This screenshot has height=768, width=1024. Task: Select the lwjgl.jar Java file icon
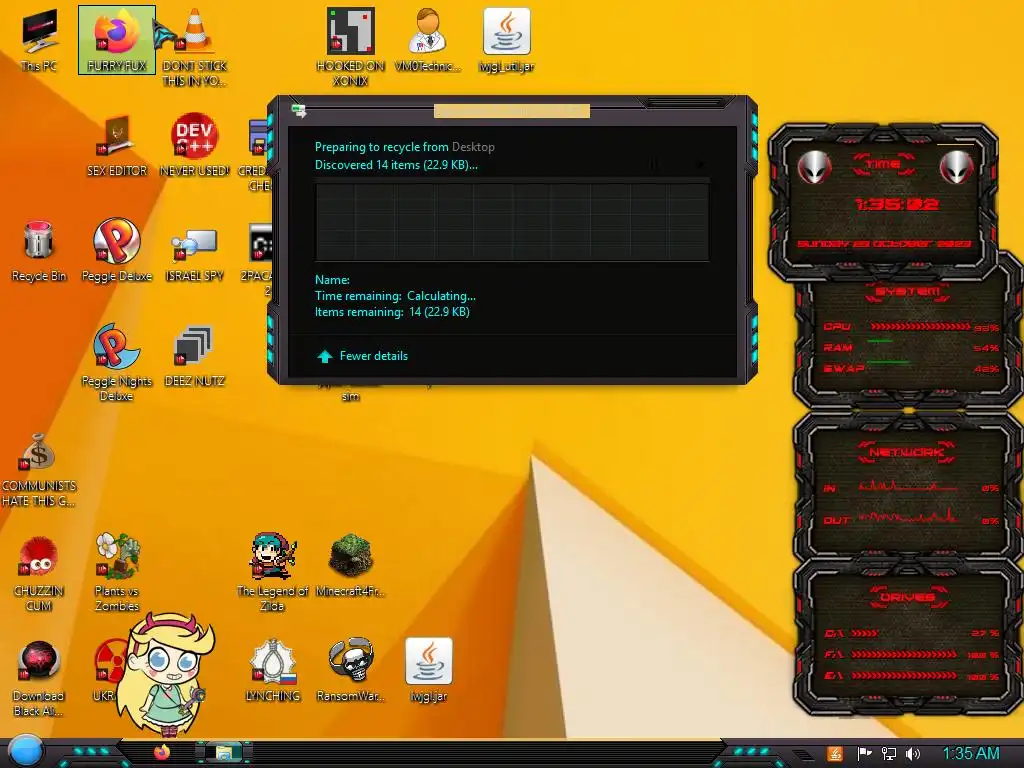tap(428, 670)
